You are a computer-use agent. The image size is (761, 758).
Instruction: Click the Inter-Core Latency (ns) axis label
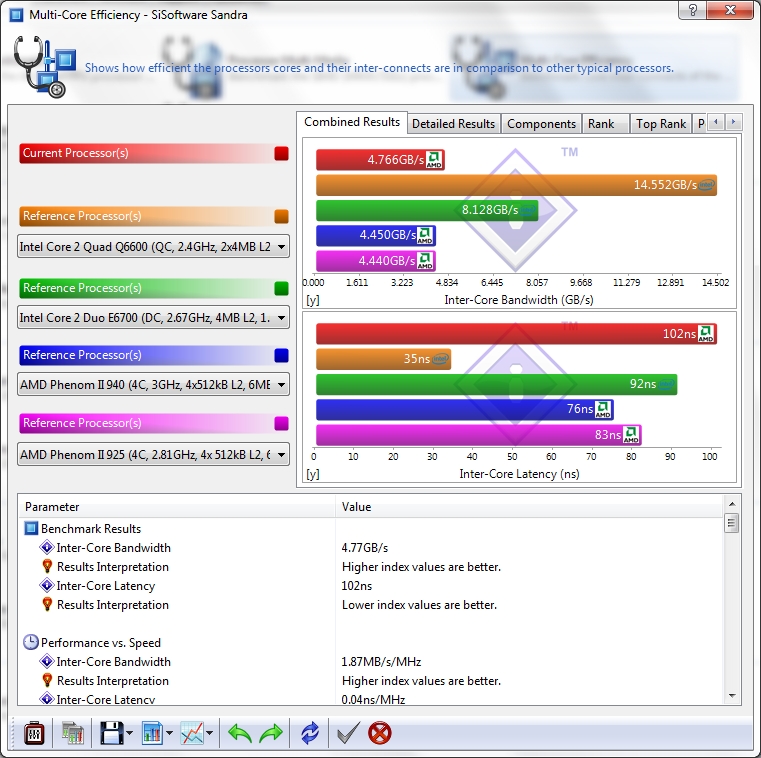click(x=519, y=474)
